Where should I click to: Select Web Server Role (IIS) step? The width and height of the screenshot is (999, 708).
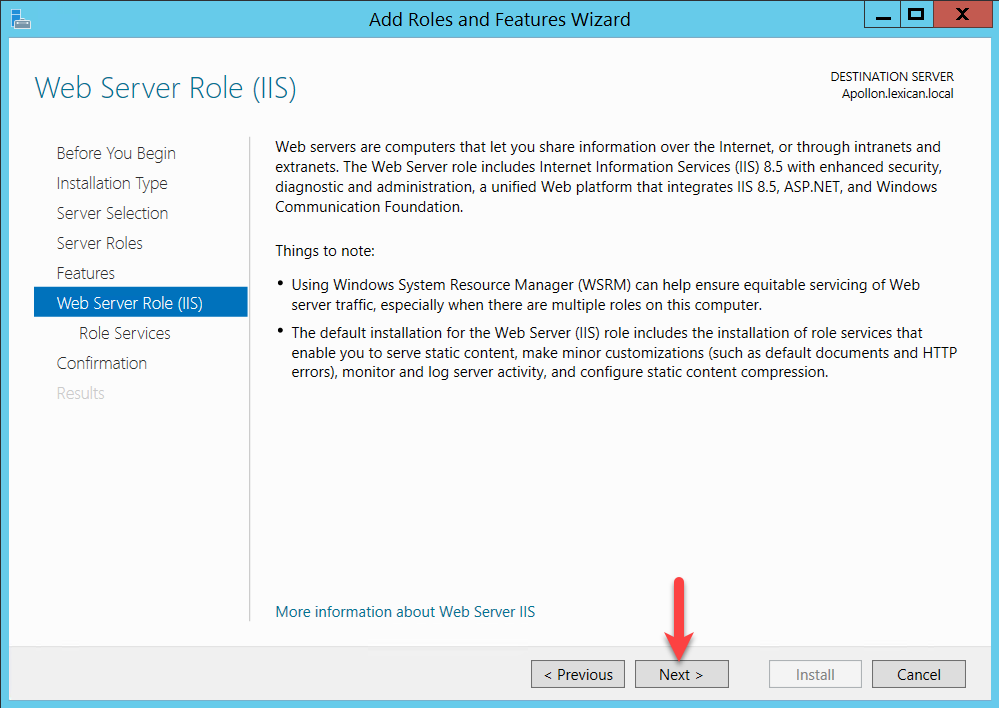tap(141, 302)
